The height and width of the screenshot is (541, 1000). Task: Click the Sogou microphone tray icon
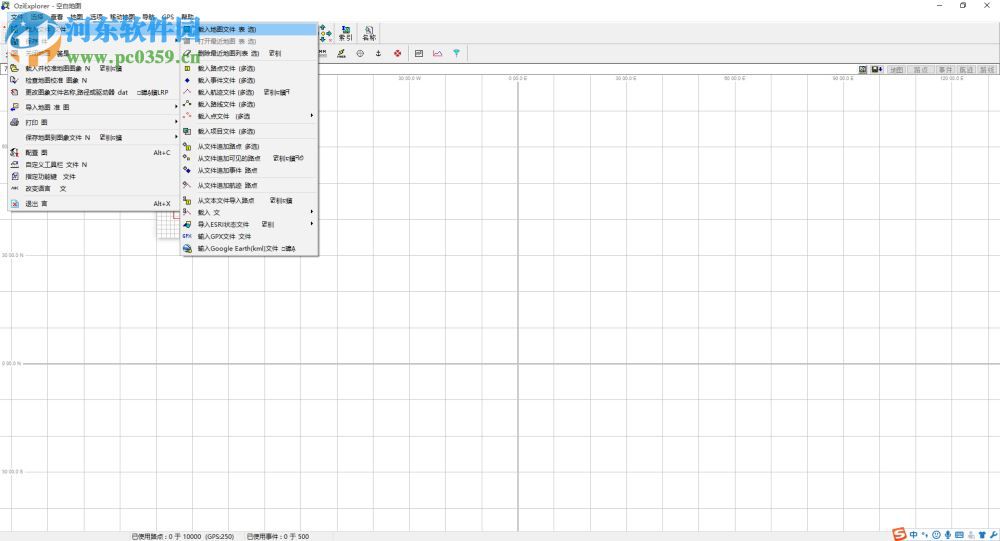click(x=948, y=535)
